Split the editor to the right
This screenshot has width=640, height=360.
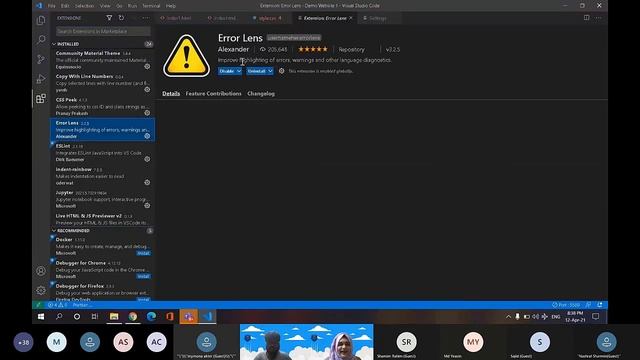tap(587, 18)
